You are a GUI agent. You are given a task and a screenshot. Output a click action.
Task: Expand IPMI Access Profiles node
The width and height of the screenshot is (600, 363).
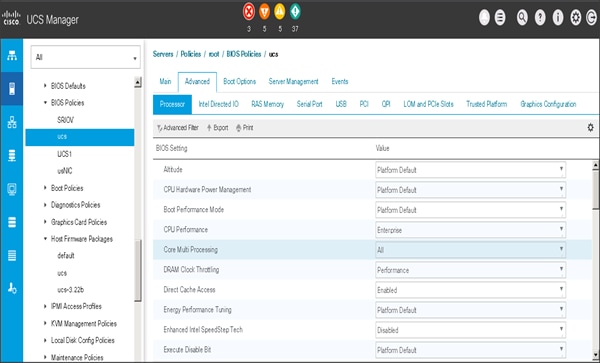coord(46,306)
